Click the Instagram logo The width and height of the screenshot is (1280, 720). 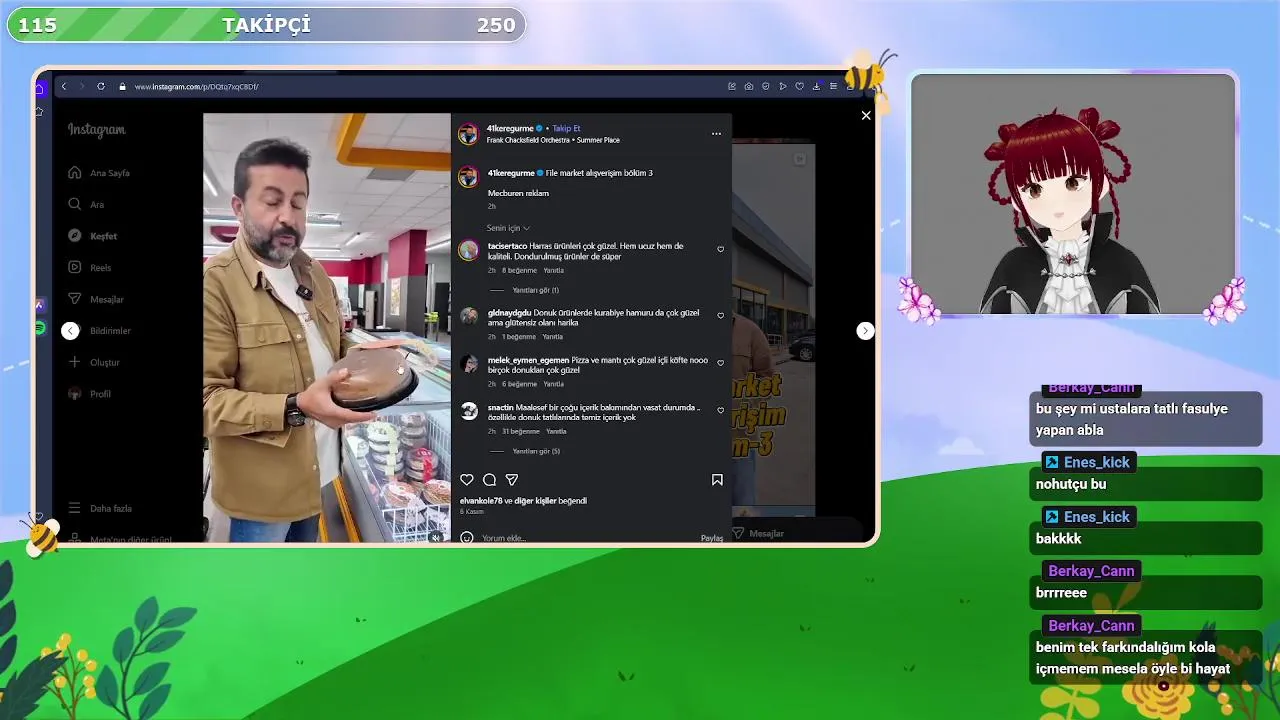click(x=97, y=130)
